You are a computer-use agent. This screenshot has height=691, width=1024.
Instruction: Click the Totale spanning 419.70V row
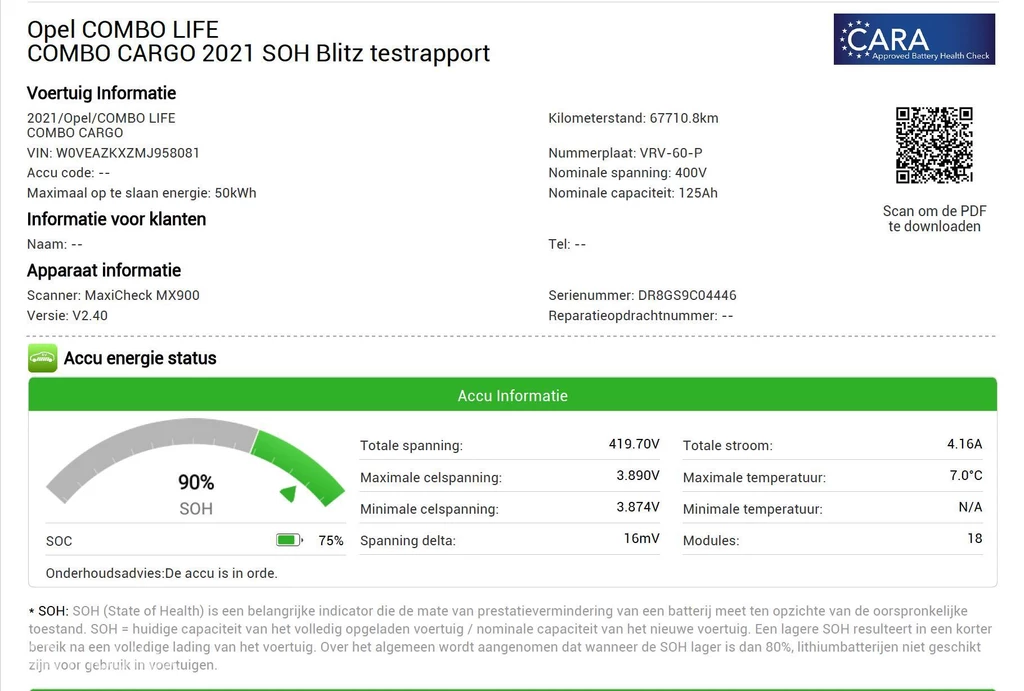click(509, 445)
